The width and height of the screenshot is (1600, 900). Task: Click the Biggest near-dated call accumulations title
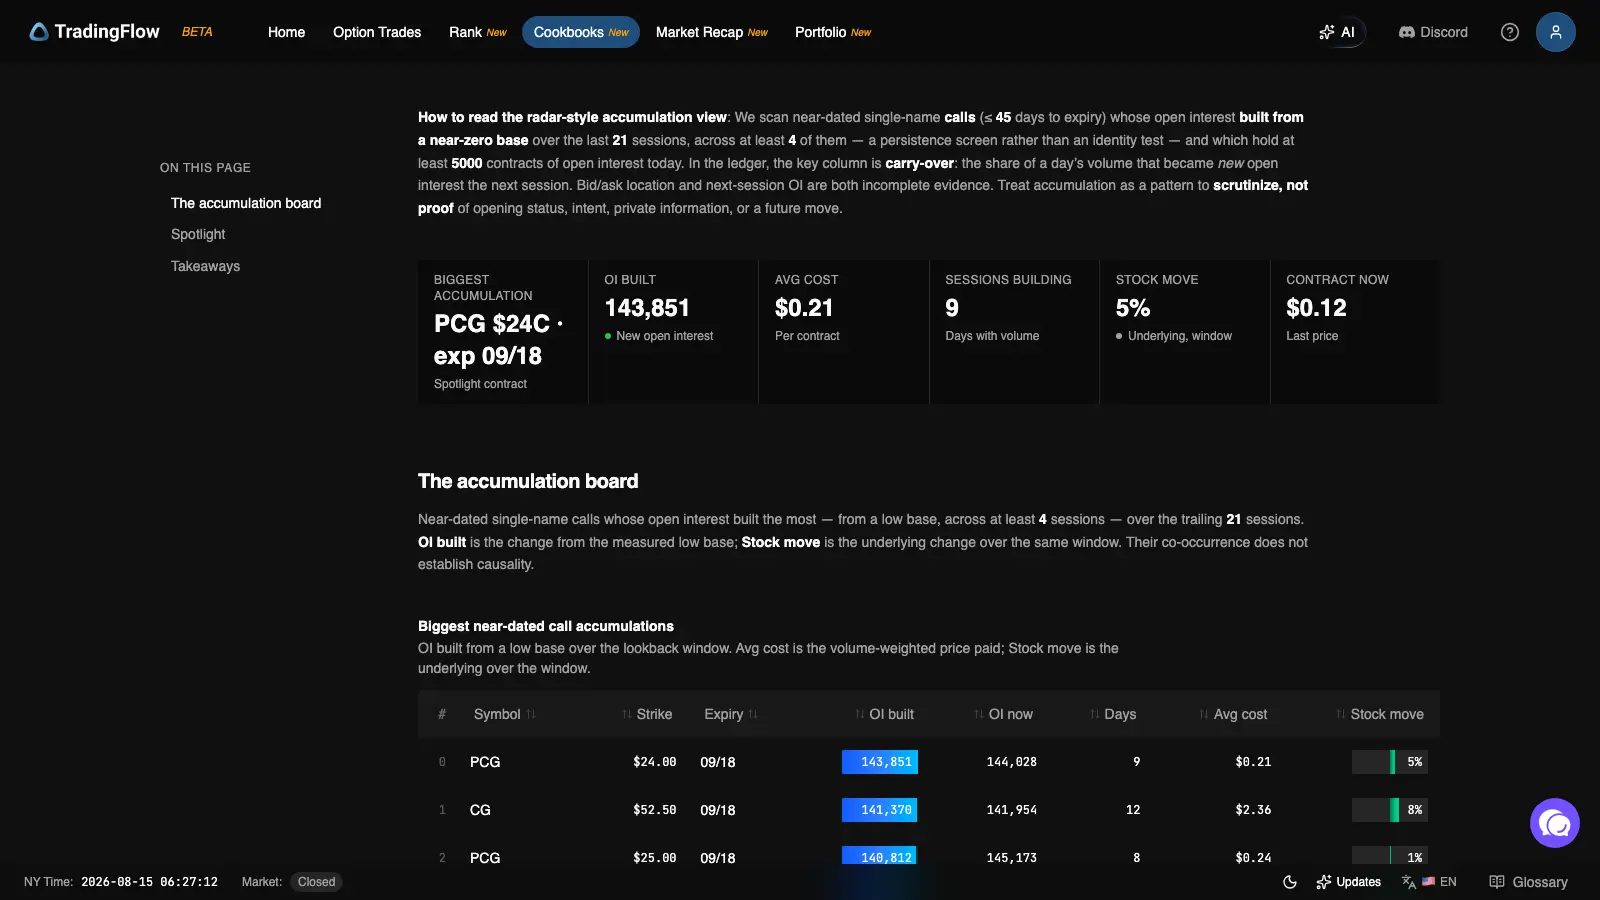[546, 626]
